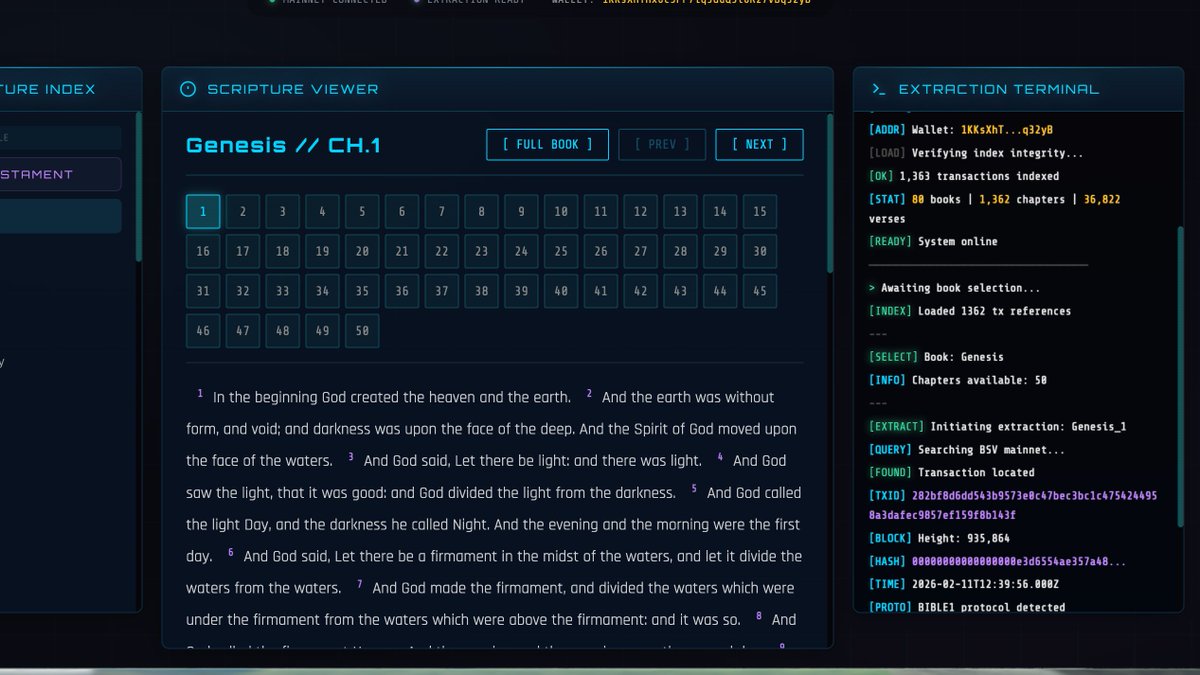The image size is (1200, 675).
Task: Advance to the next chapter with Next
Action: (x=759, y=144)
